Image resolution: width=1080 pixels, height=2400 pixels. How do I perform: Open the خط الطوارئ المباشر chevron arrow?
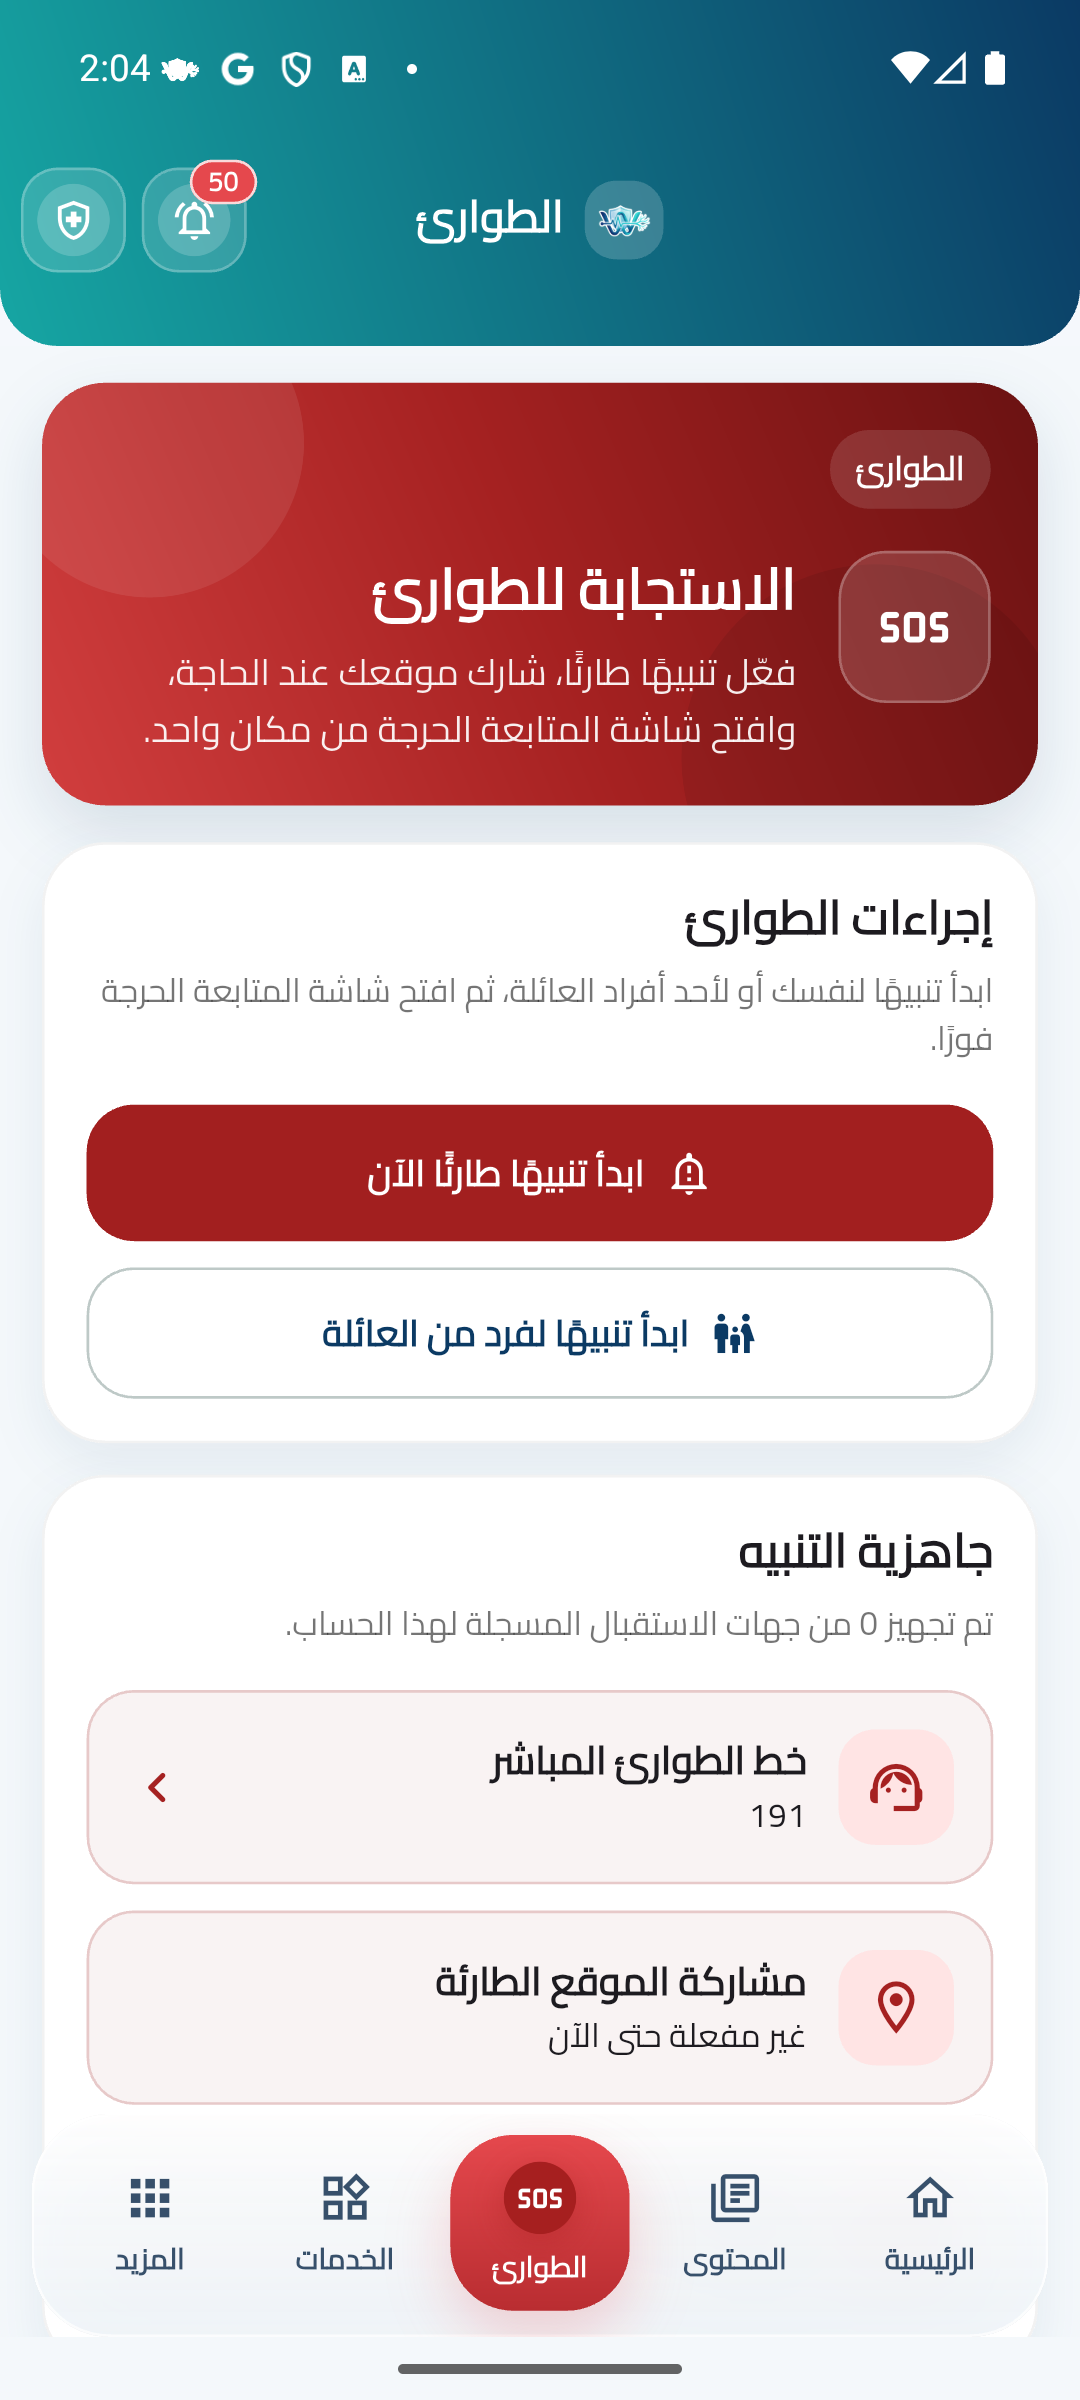(x=157, y=1787)
